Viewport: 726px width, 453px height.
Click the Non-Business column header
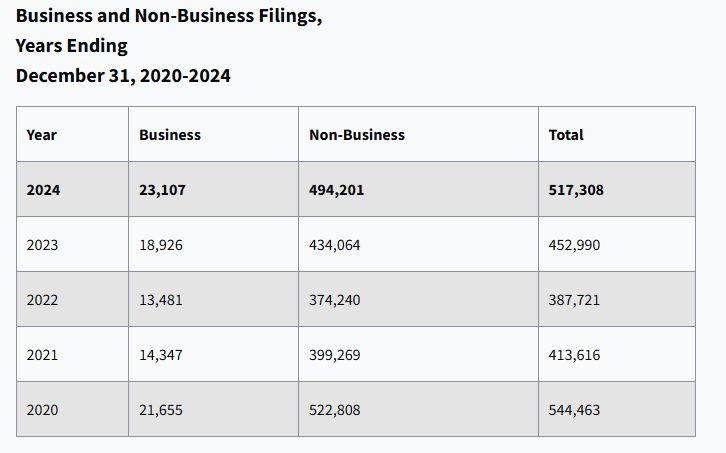(357, 135)
